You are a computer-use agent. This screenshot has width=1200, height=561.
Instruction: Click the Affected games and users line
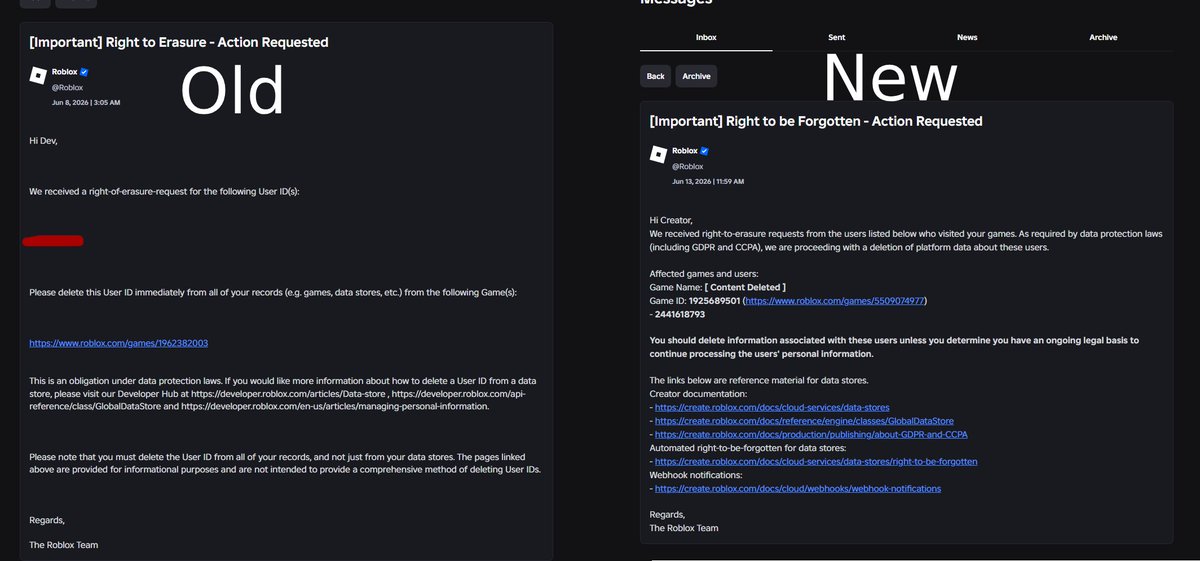pos(704,274)
